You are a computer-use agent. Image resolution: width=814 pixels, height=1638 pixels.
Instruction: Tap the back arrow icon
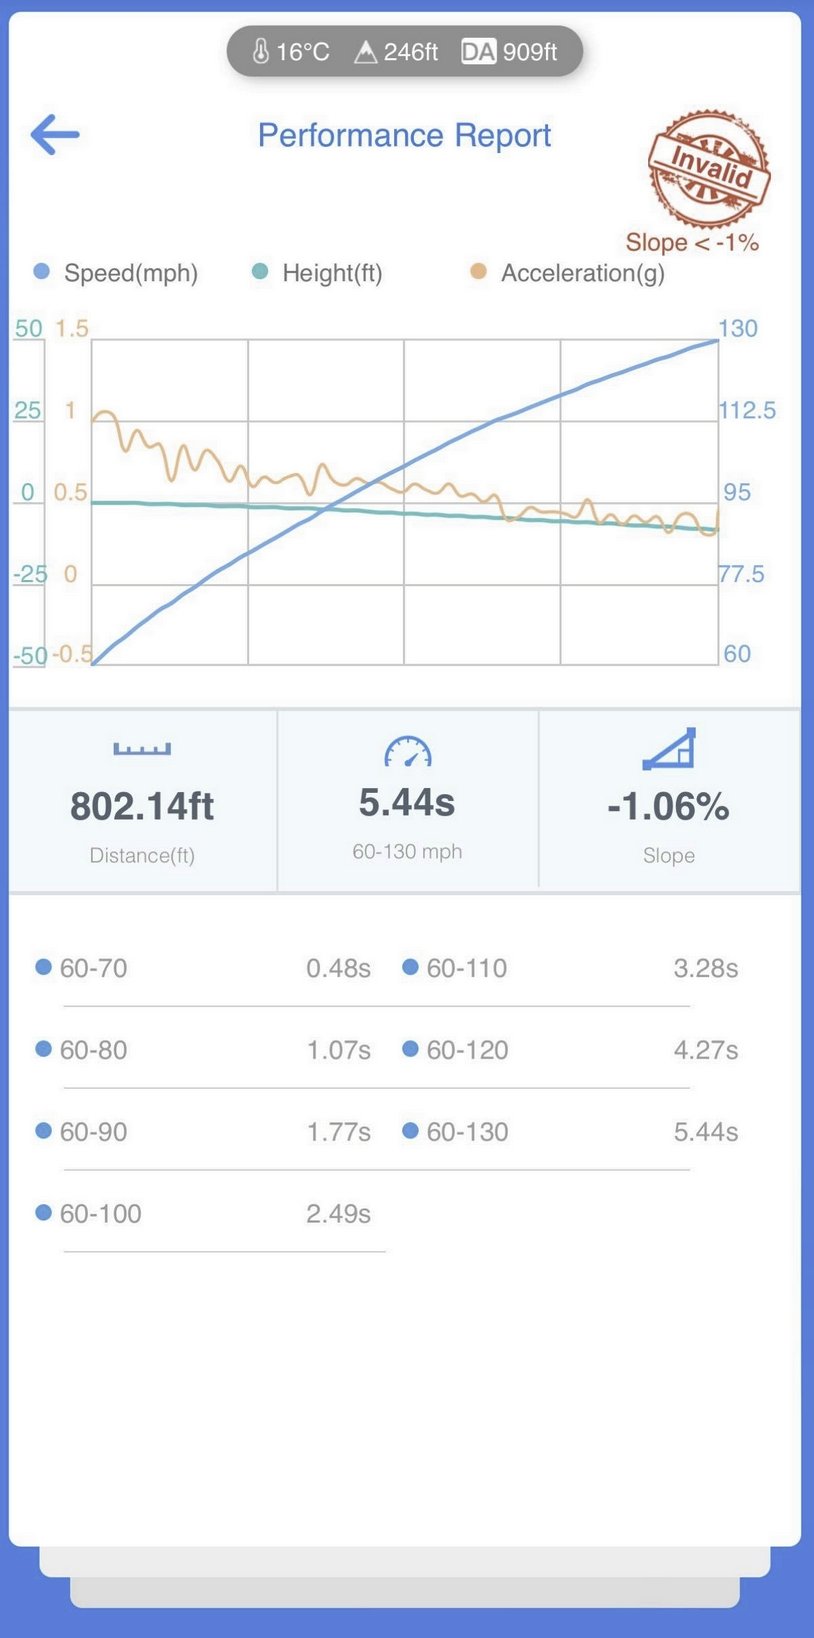[55, 135]
